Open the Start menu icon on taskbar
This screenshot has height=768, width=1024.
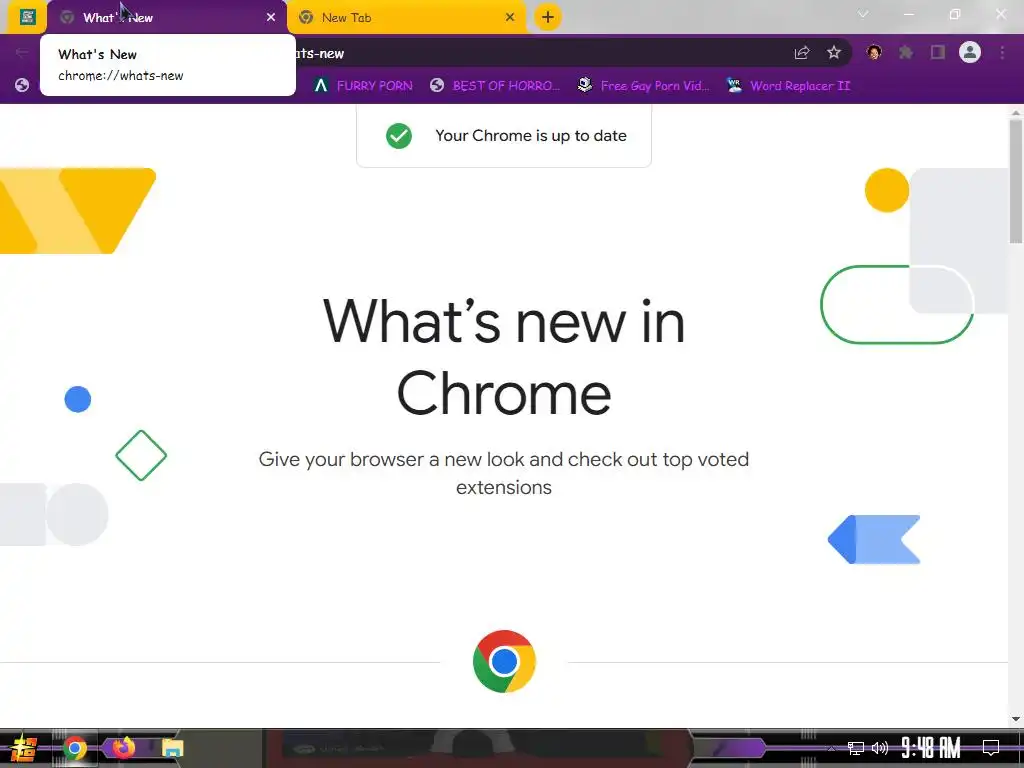[24, 748]
